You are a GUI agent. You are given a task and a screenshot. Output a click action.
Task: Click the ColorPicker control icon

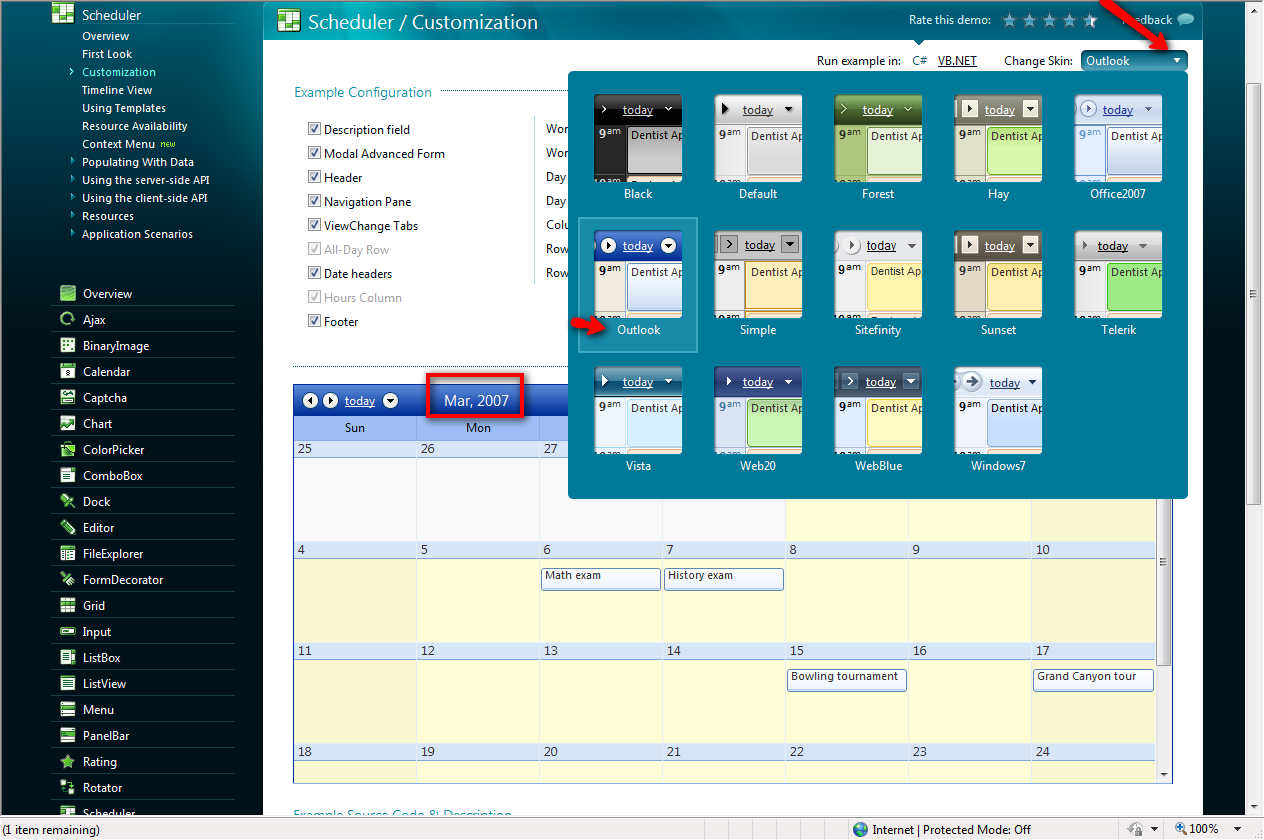tap(68, 450)
